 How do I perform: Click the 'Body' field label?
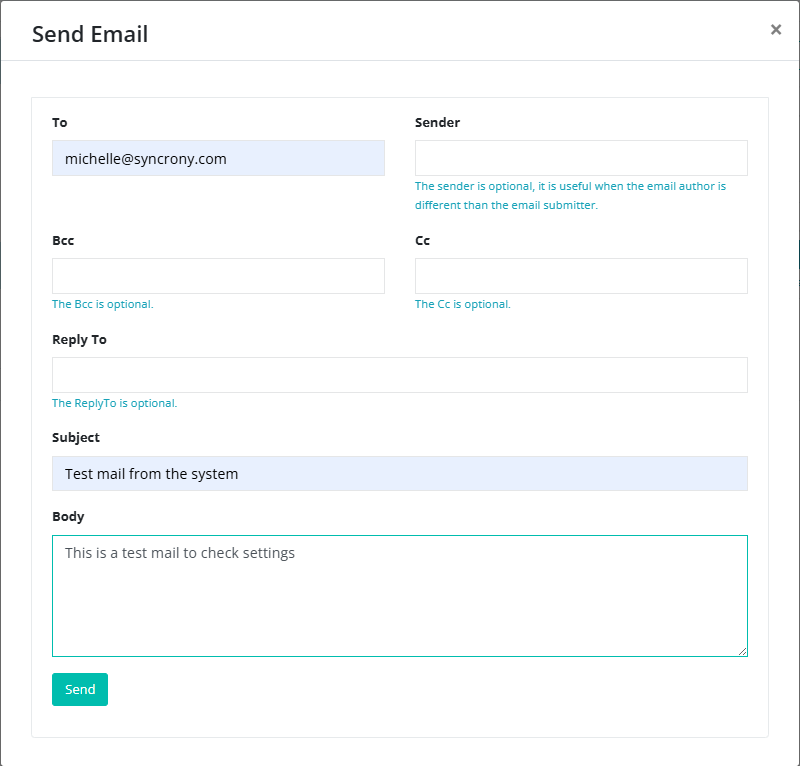68,517
